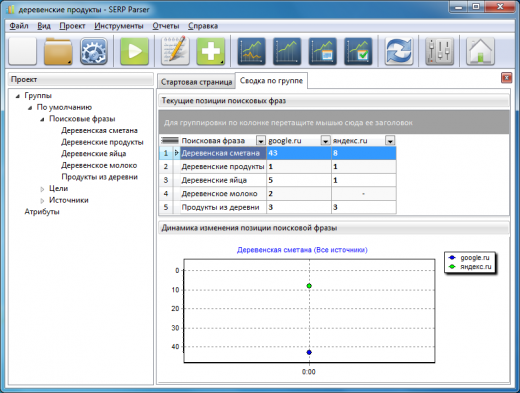Close the tab with red X button

[506, 78]
